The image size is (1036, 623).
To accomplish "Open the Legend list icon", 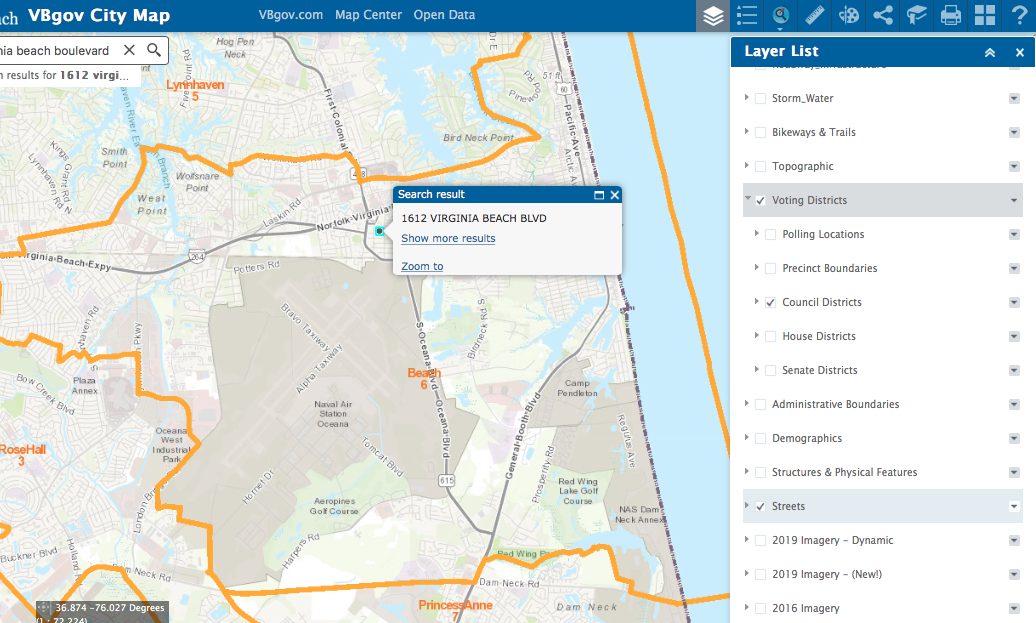I will 746,15.
